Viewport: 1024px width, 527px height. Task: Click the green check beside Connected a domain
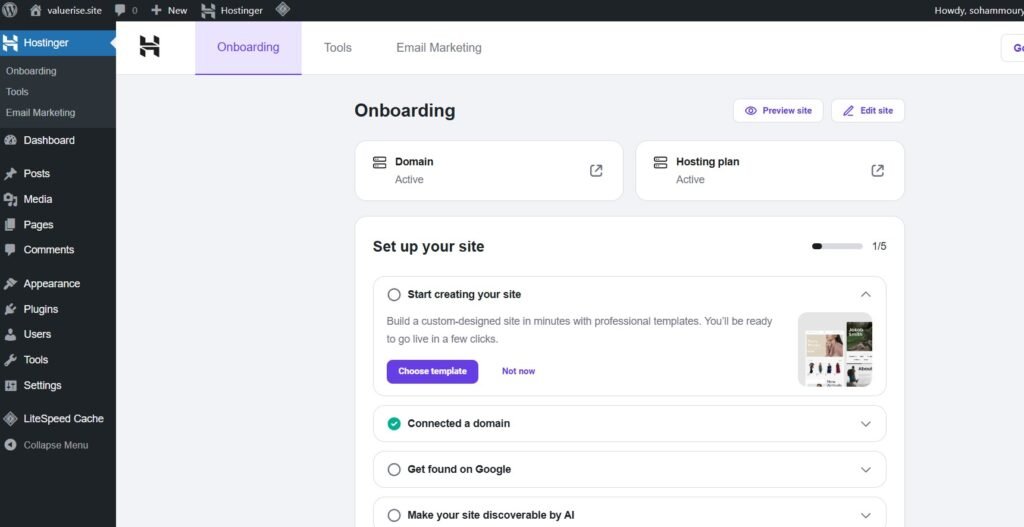click(x=394, y=424)
